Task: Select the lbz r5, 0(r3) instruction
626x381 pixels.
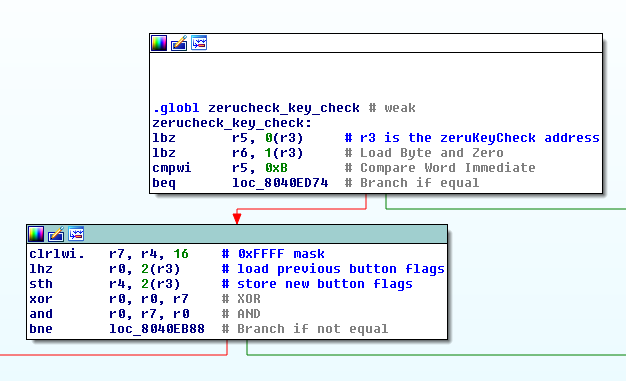Action: [228, 138]
